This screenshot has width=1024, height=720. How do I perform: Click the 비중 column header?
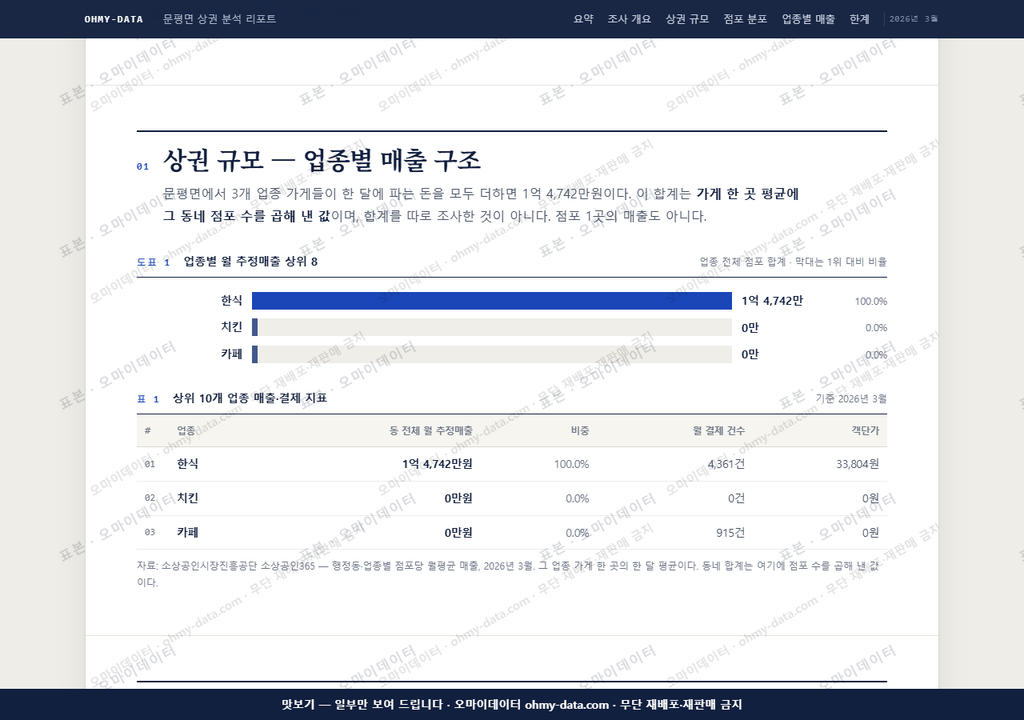click(x=580, y=431)
